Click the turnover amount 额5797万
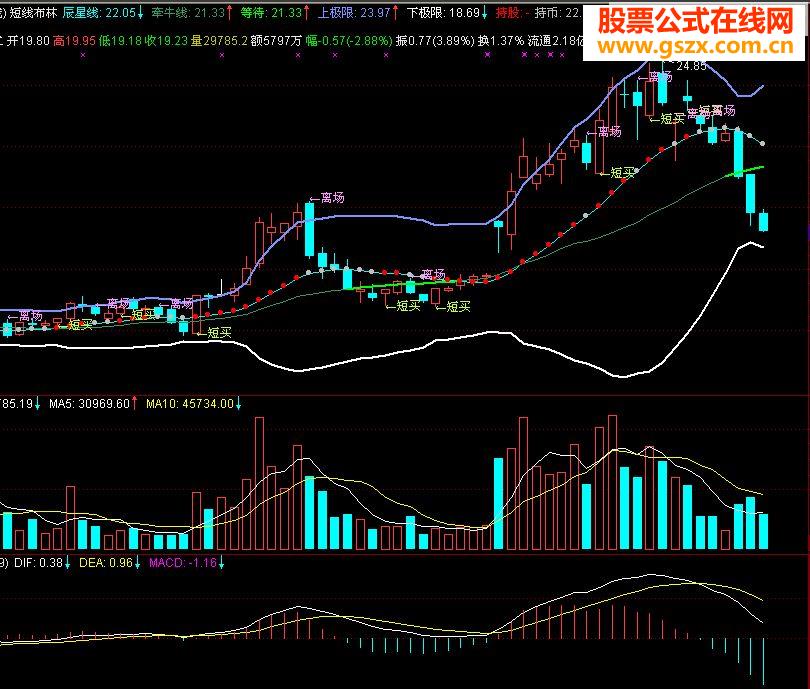 276,40
